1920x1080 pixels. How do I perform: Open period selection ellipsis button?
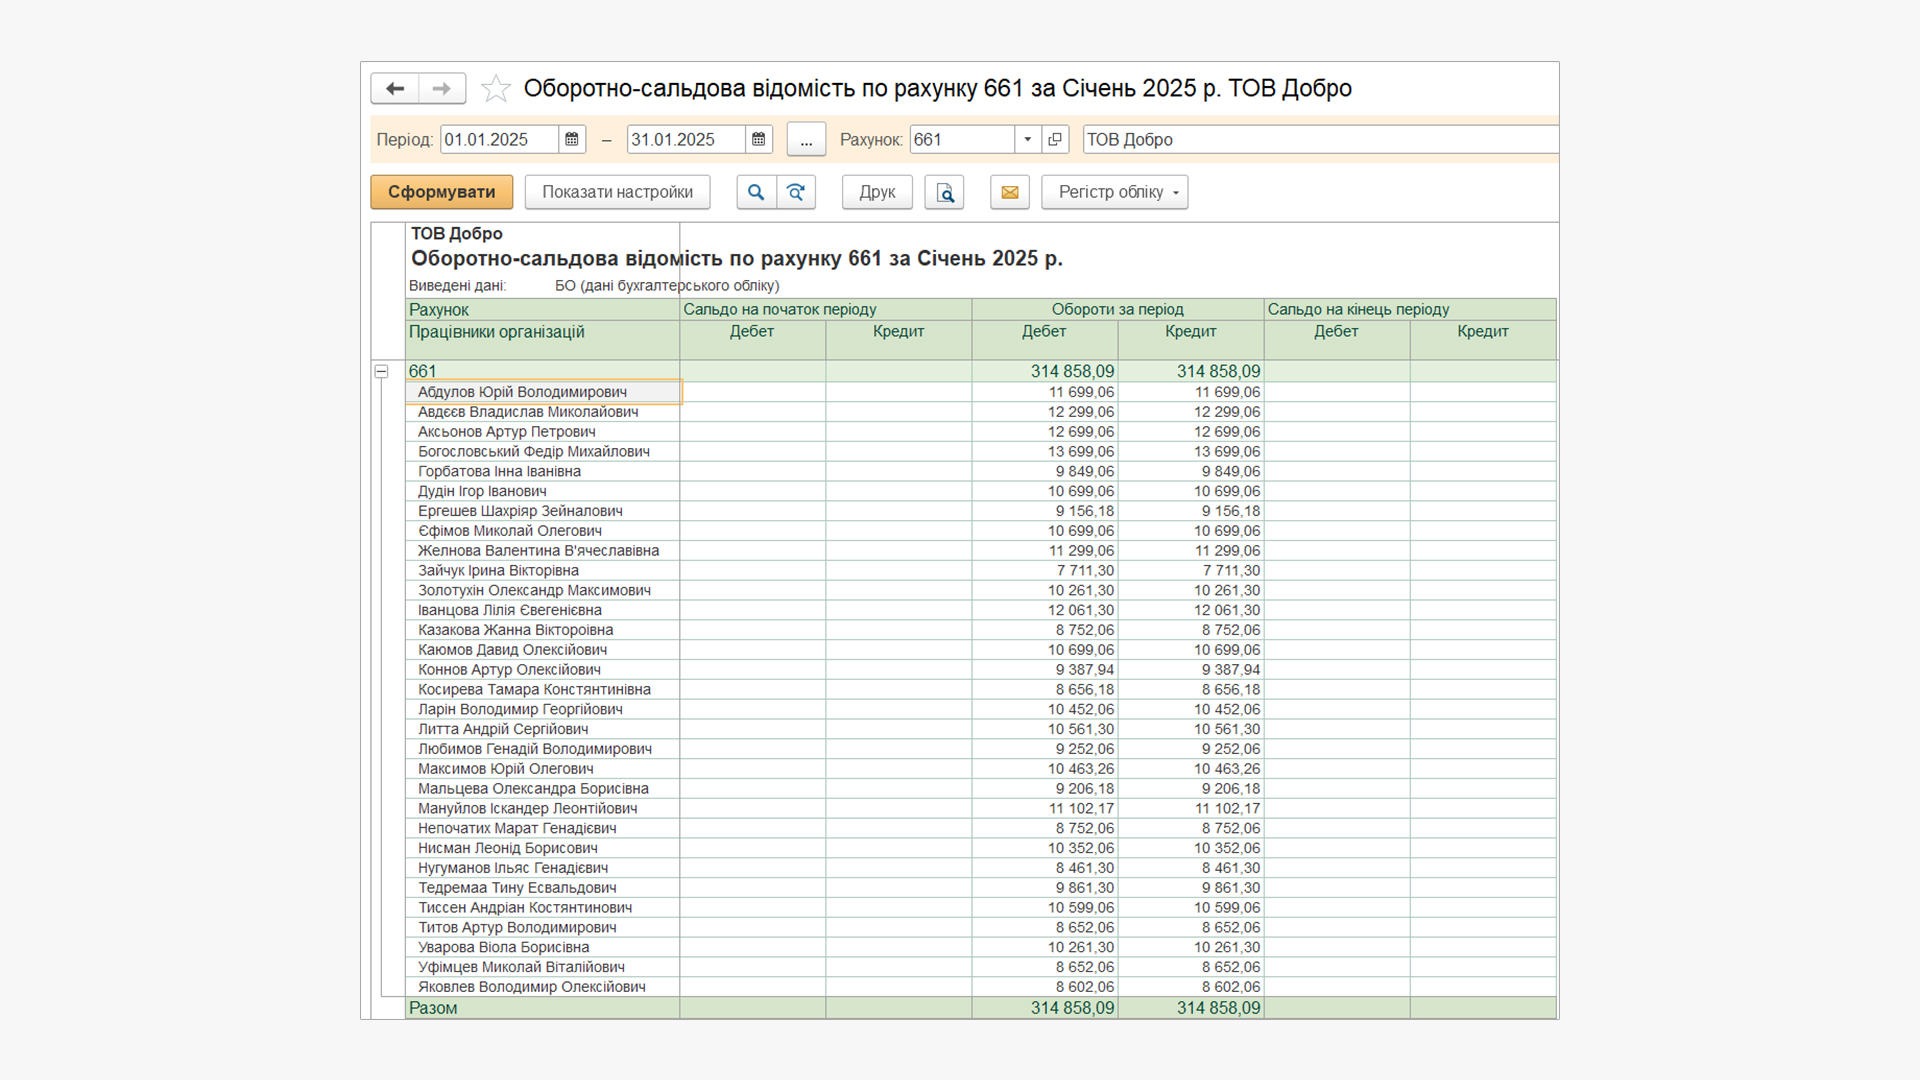click(x=806, y=140)
